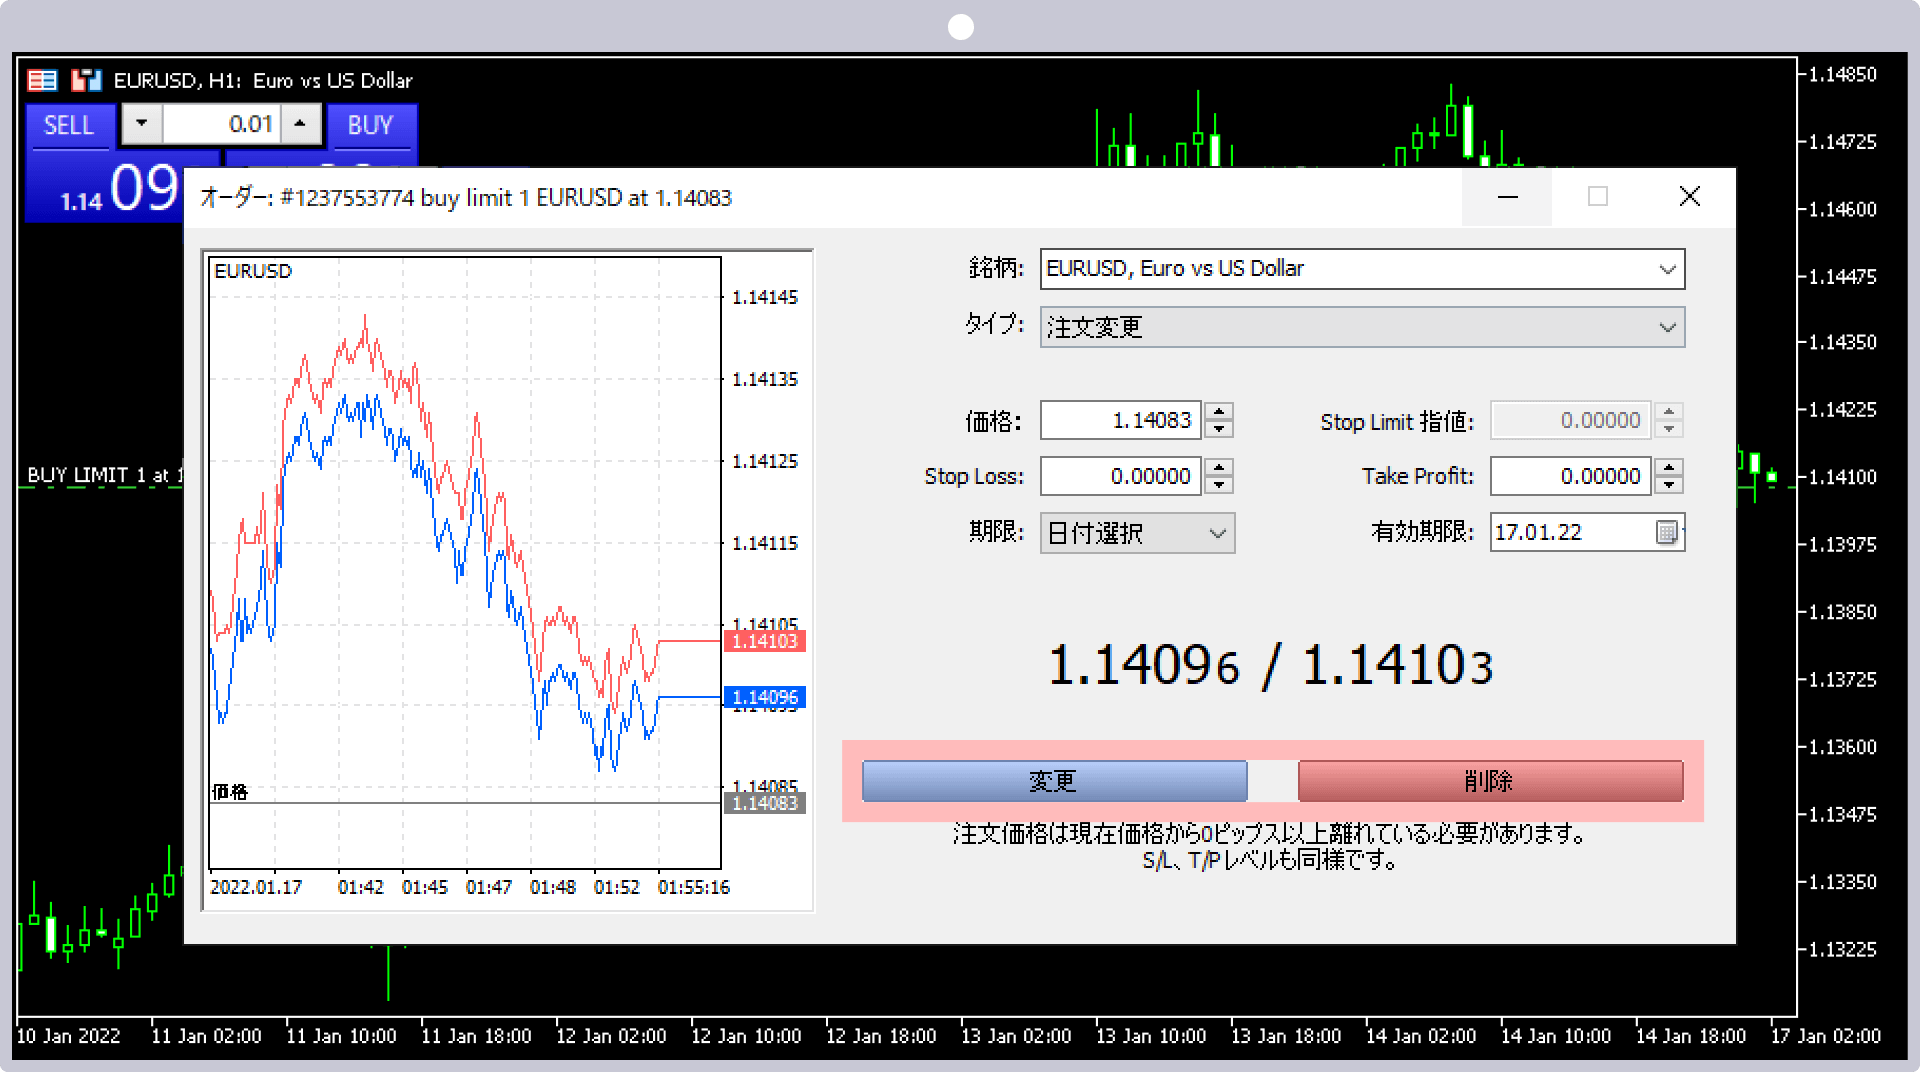Open the calendar picker for 有効期限
The height and width of the screenshot is (1072, 1920).
[1667, 533]
